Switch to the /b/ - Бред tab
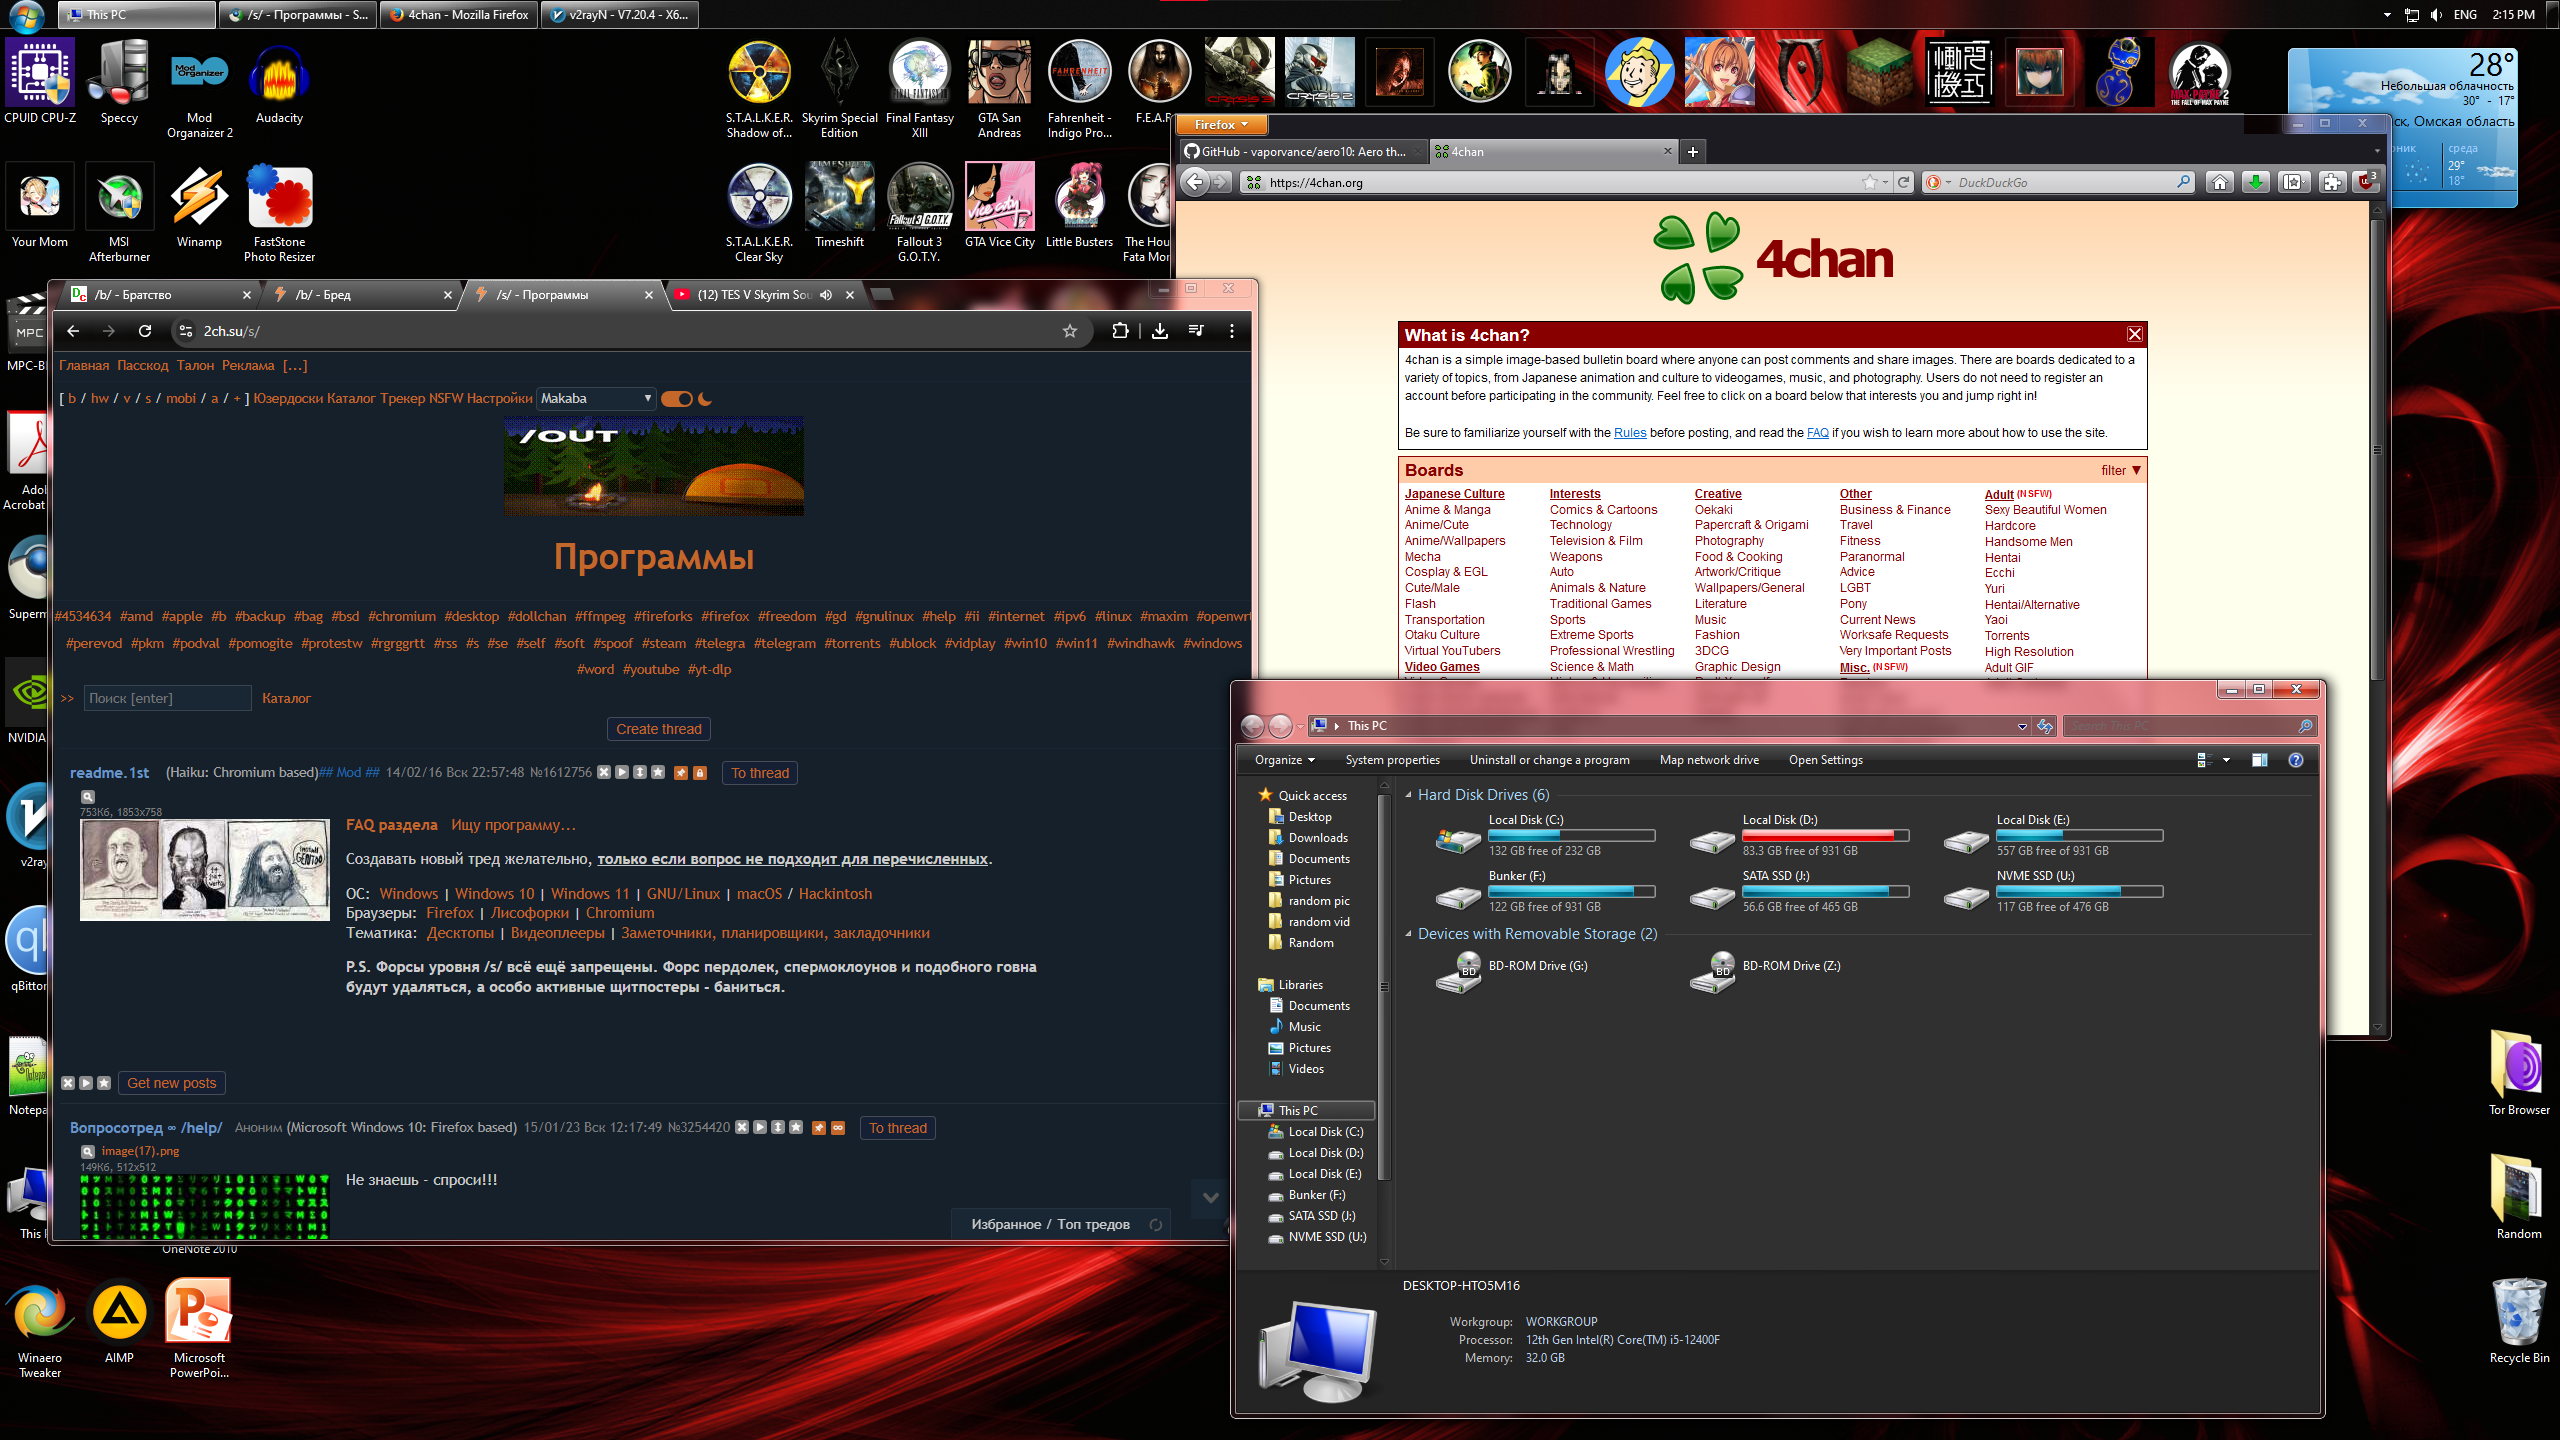 (362, 295)
